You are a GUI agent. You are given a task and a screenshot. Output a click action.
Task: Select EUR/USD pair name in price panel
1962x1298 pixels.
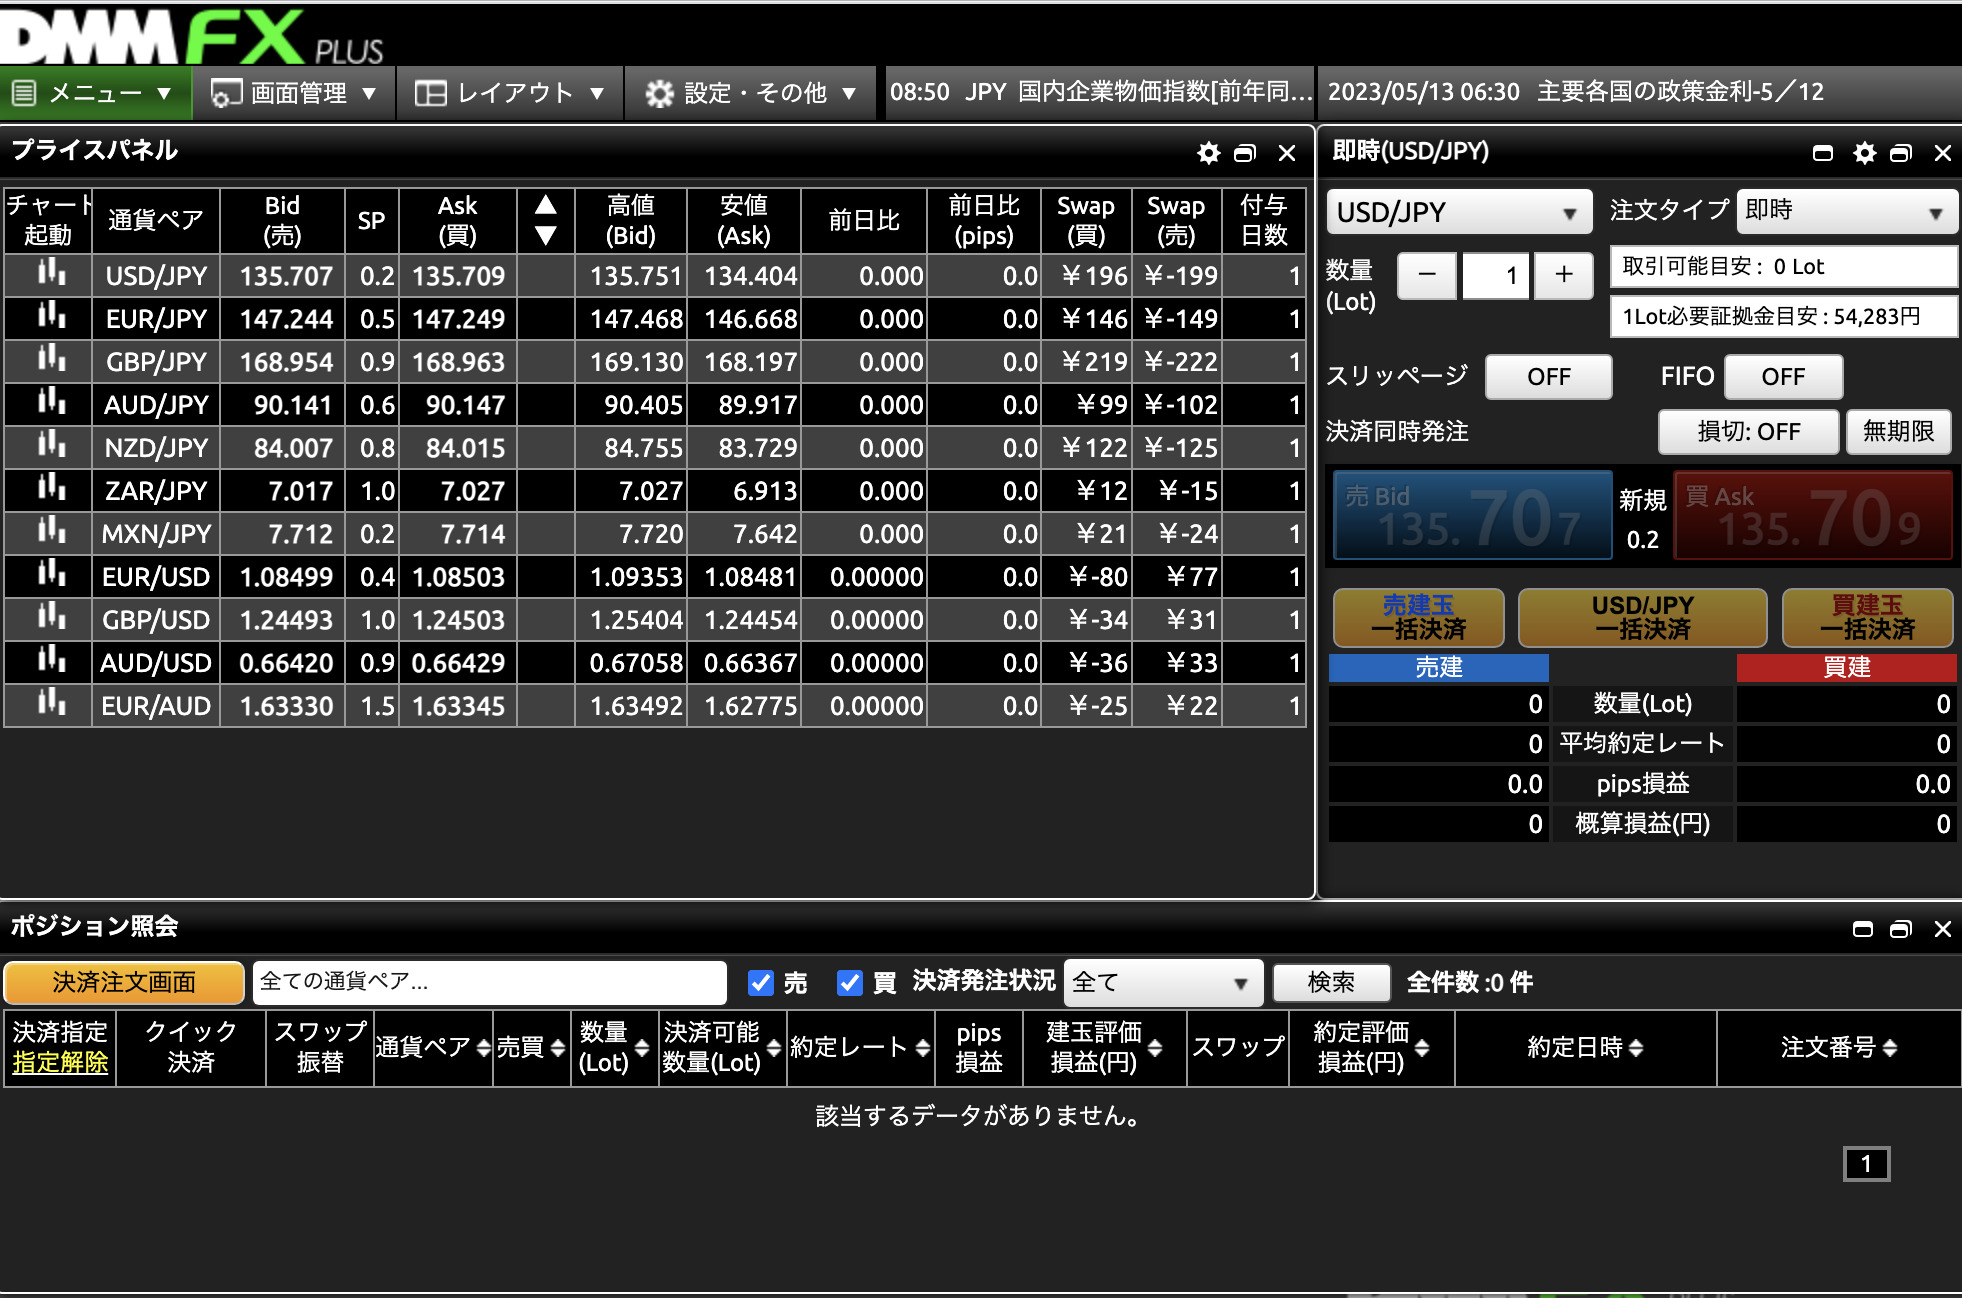156,577
